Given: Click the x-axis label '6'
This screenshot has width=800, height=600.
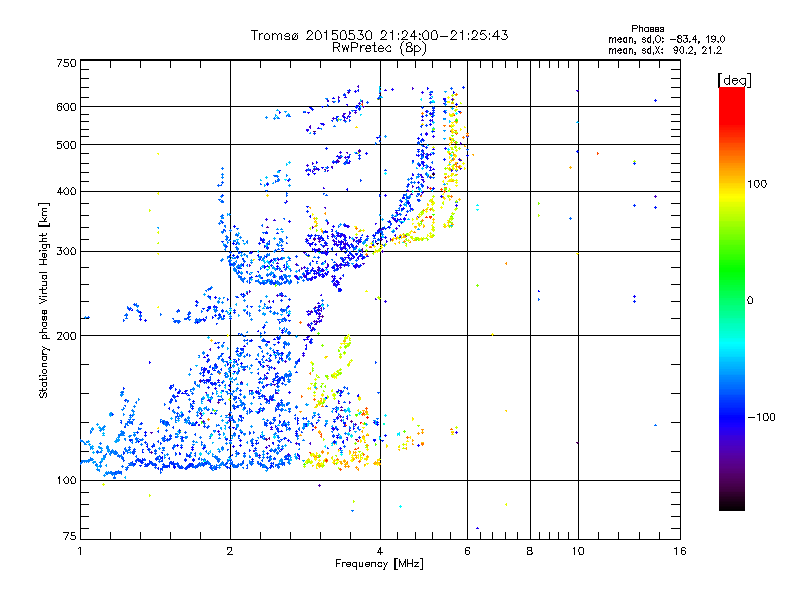Looking at the screenshot, I should click(467, 551).
